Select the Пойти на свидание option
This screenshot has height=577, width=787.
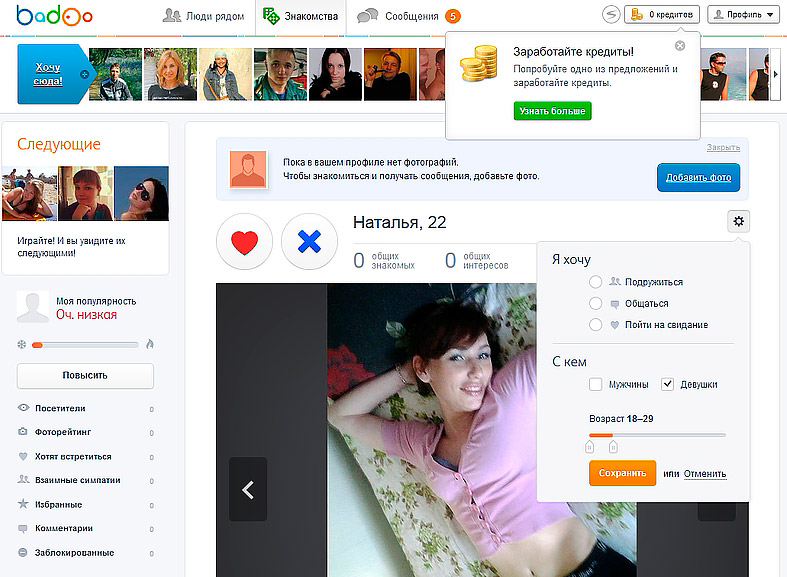coord(596,325)
